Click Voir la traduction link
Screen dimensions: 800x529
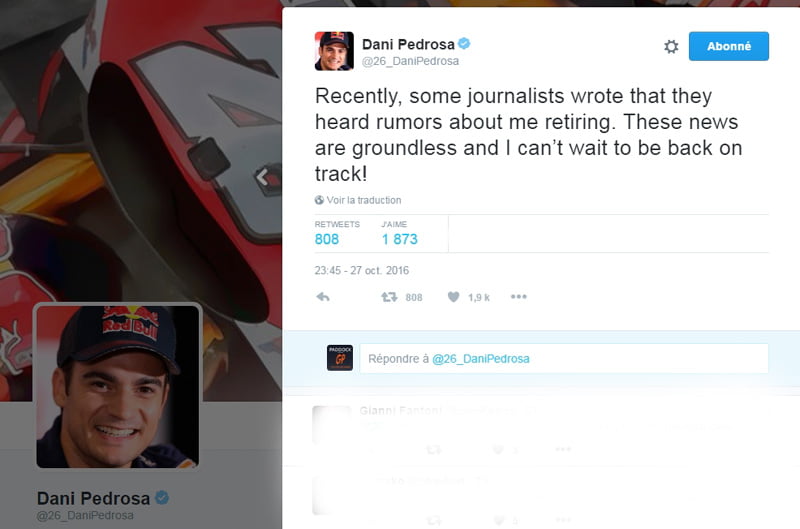coord(364,200)
